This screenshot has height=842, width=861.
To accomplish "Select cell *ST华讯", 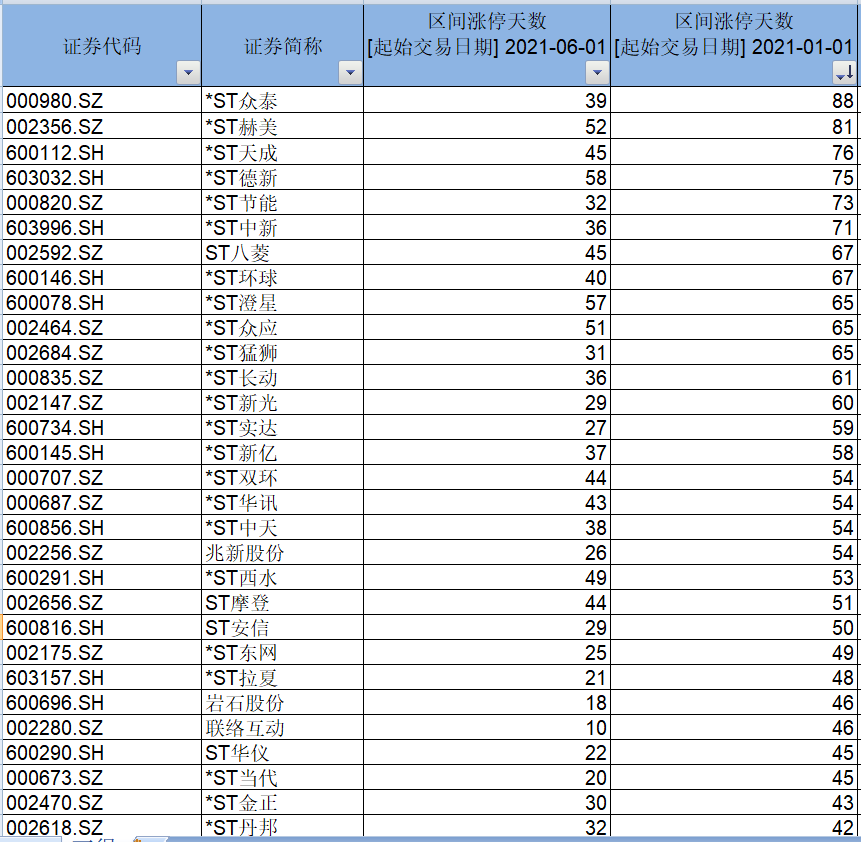I will click(283, 502).
